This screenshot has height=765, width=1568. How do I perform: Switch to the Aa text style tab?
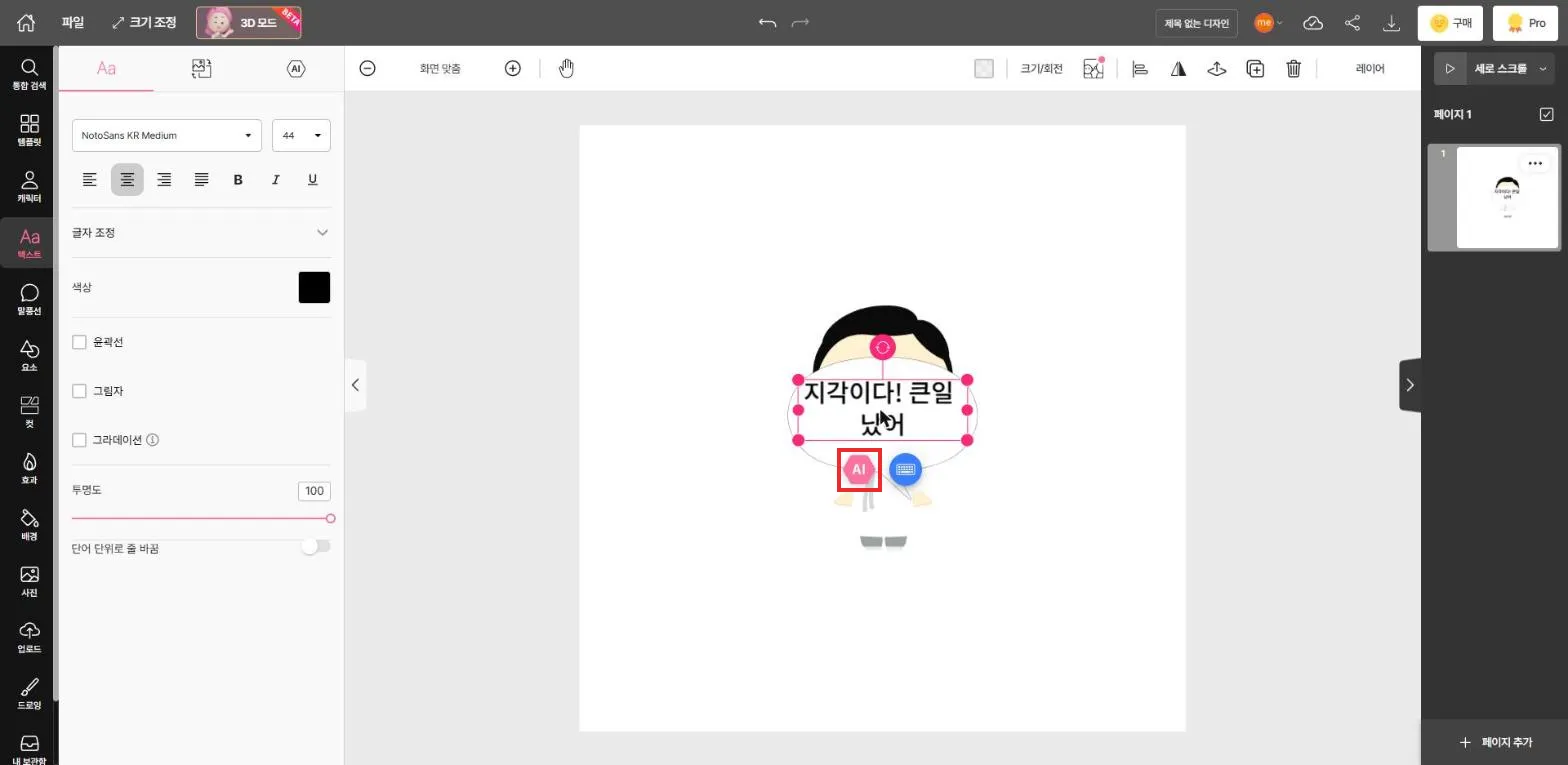click(x=106, y=68)
